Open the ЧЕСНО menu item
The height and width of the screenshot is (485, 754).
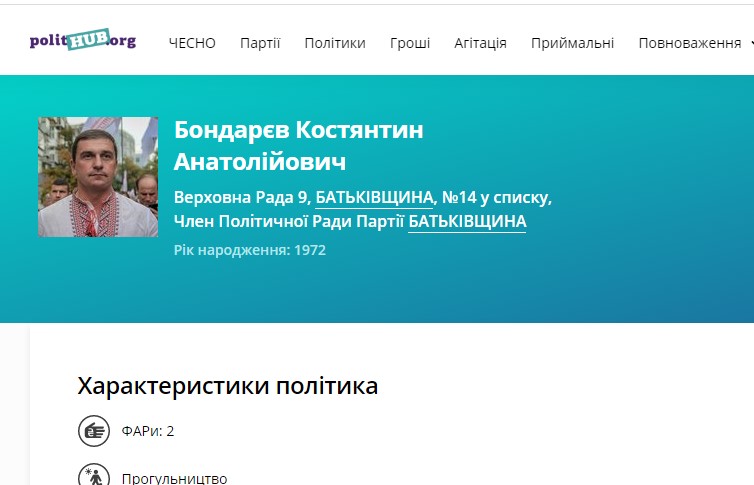192,43
